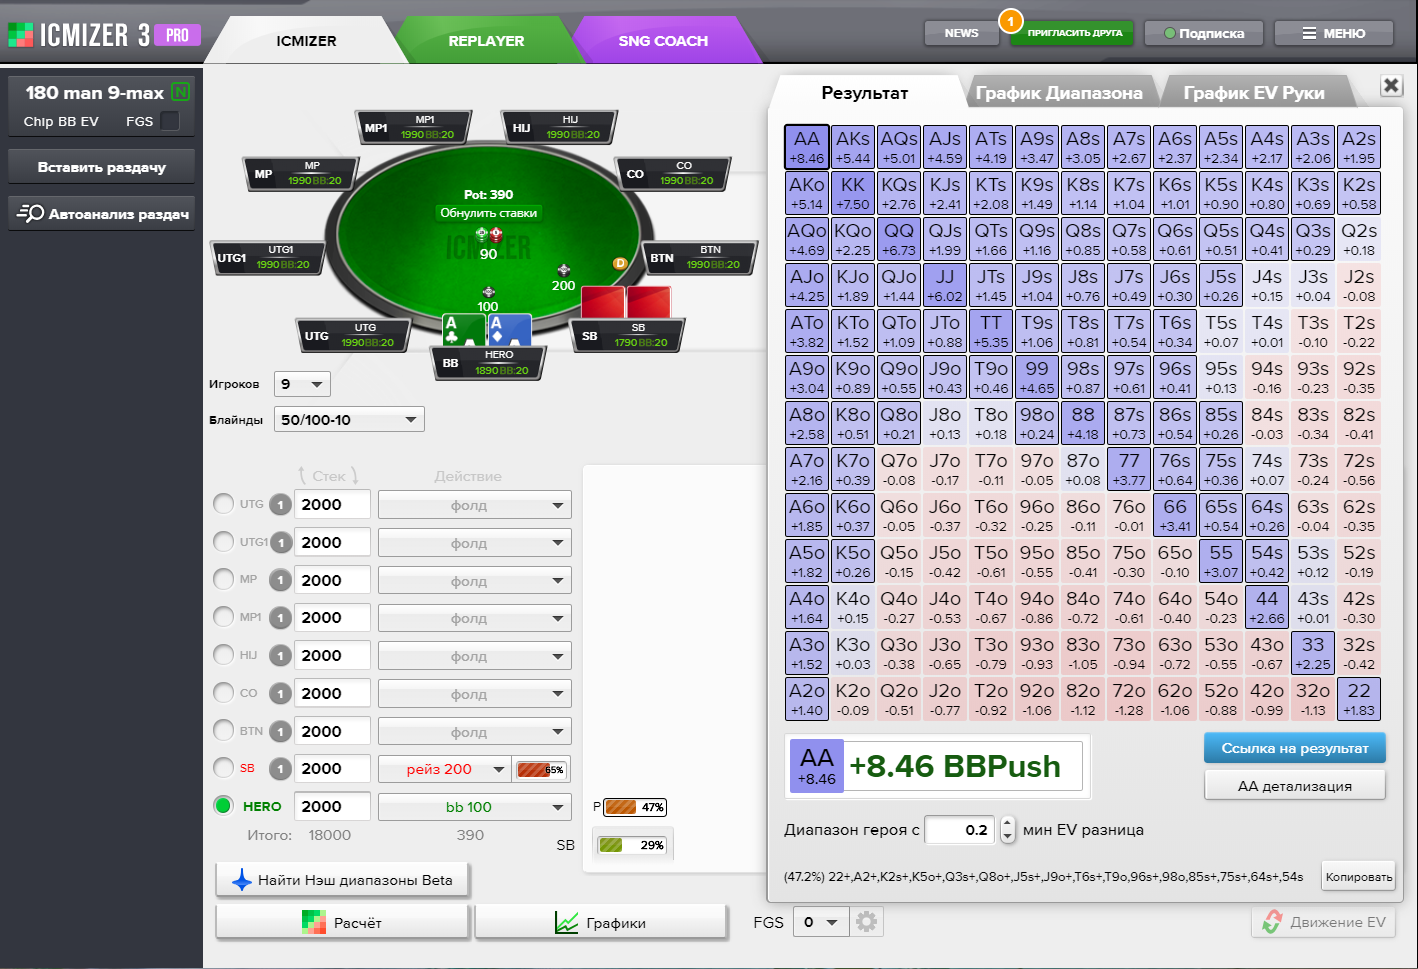Click the SB face-down red cards

(626, 302)
